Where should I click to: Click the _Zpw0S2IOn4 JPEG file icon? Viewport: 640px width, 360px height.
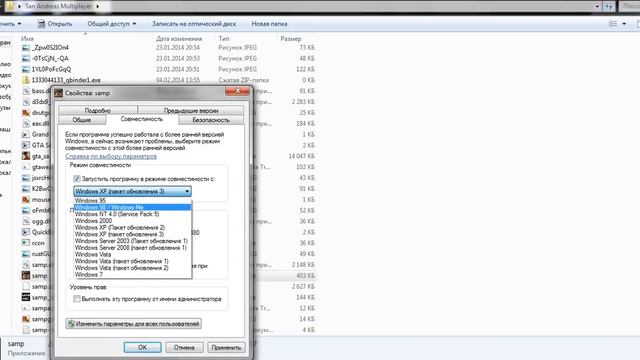(26, 47)
